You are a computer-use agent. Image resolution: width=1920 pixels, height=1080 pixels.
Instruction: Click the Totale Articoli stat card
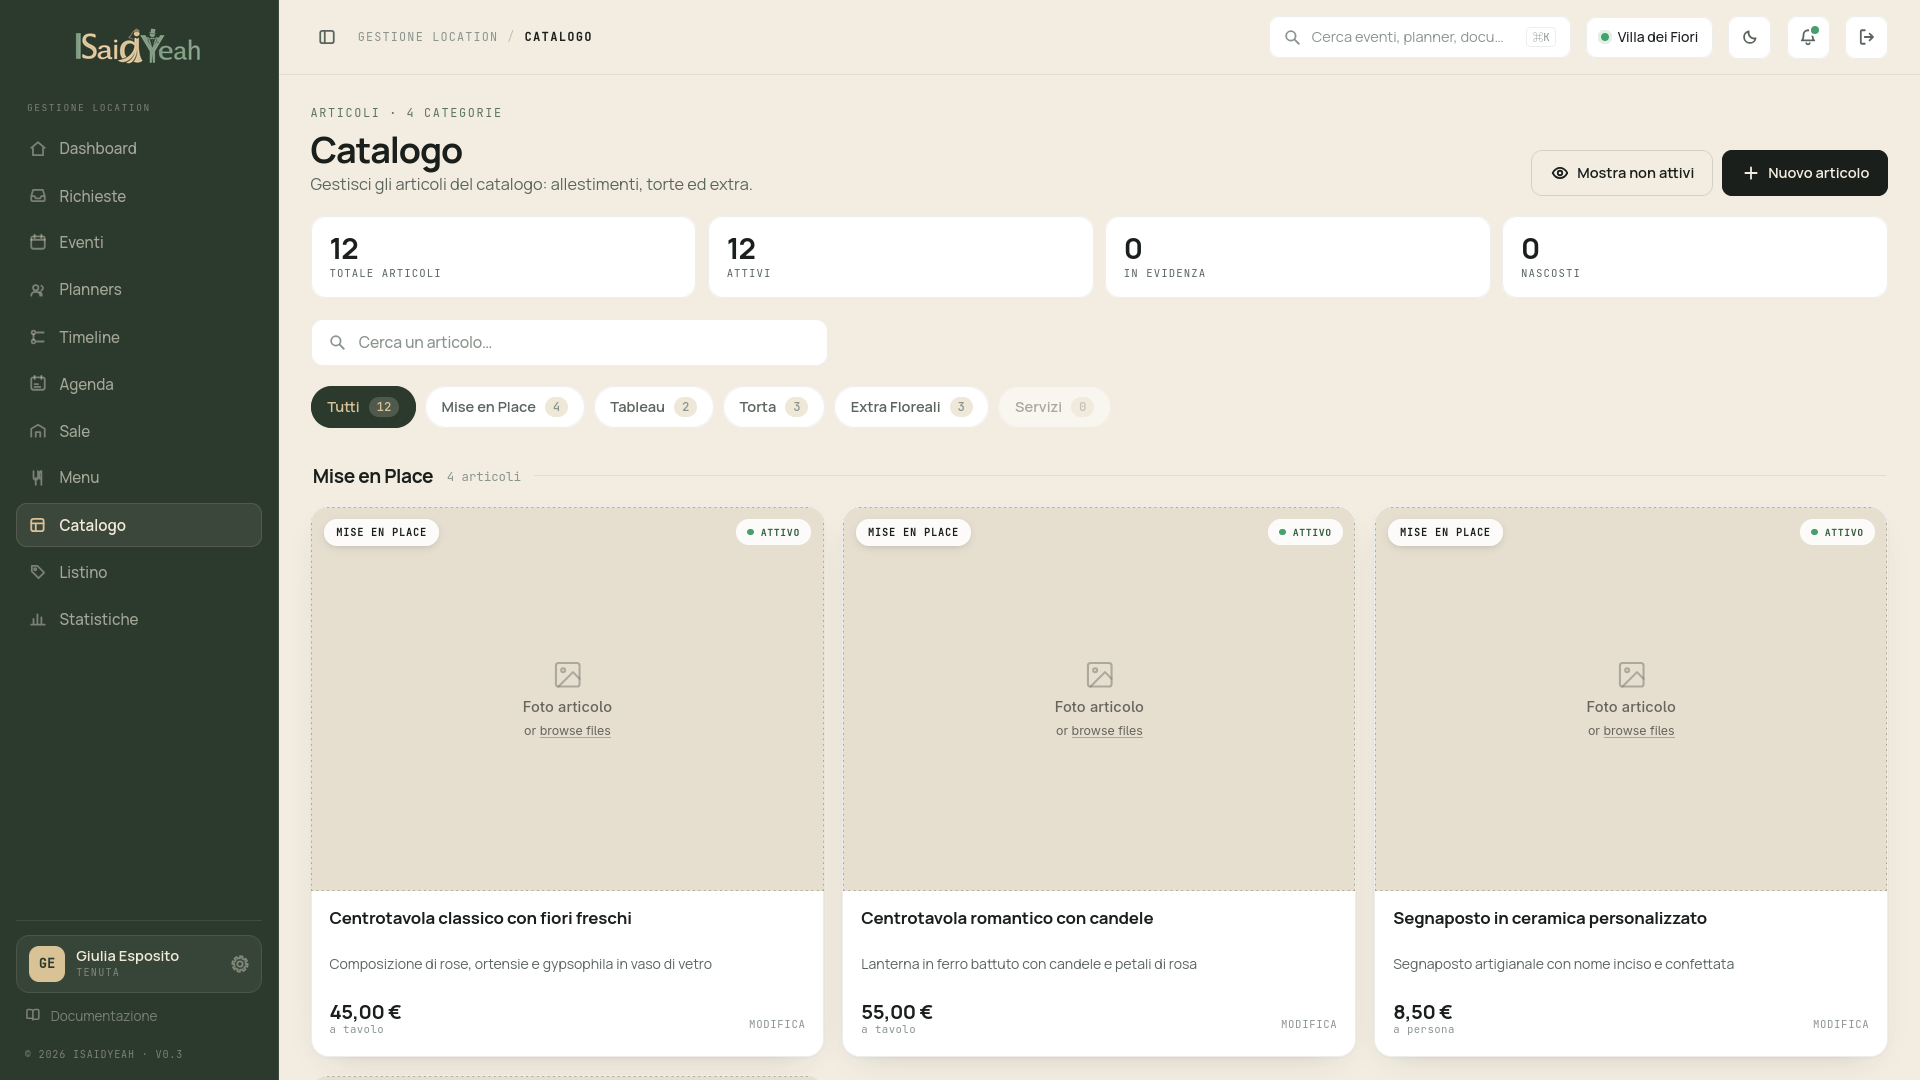(x=503, y=257)
